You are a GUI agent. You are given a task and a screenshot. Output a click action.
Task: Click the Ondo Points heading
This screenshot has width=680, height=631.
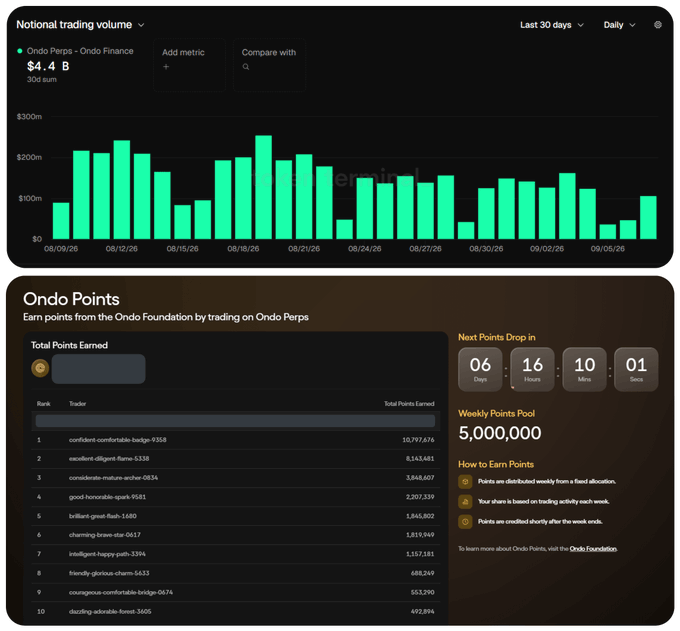pyautogui.click(x=71, y=299)
